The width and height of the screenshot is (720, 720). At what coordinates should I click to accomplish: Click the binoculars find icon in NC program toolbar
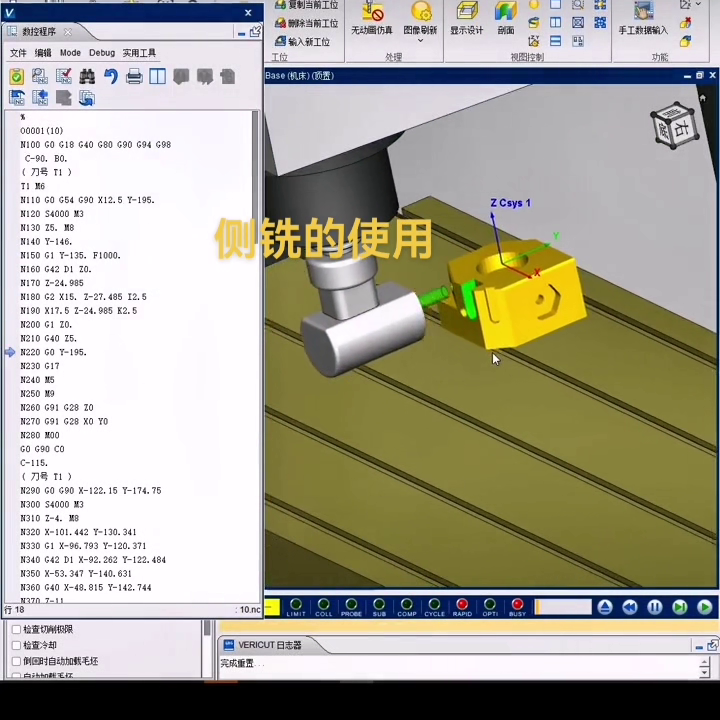point(87,77)
